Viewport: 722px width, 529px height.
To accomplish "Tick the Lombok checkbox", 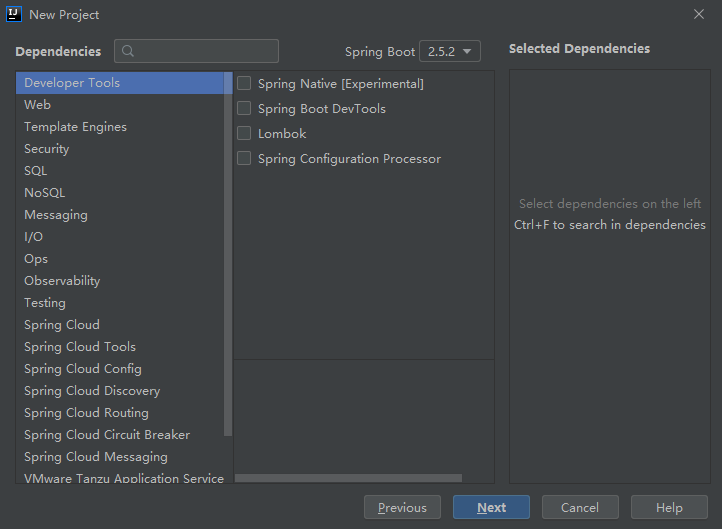I will [x=244, y=133].
